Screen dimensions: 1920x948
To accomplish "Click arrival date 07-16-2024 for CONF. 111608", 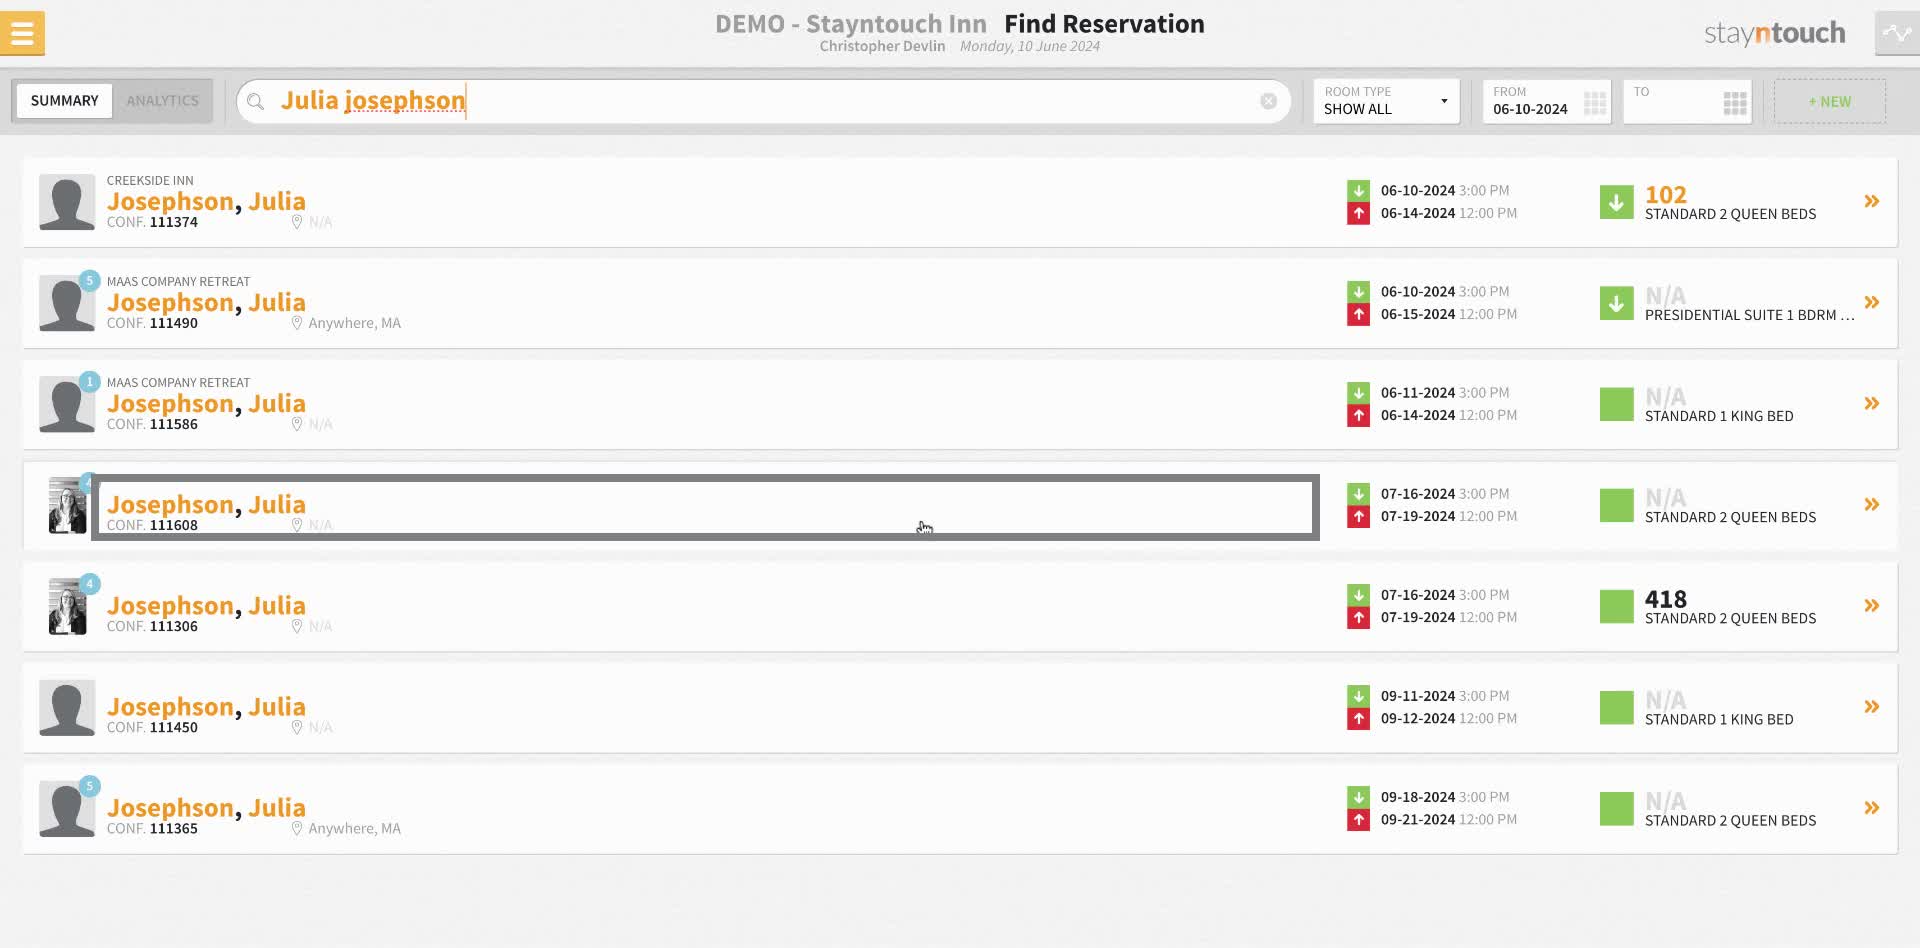I will coord(1418,494).
